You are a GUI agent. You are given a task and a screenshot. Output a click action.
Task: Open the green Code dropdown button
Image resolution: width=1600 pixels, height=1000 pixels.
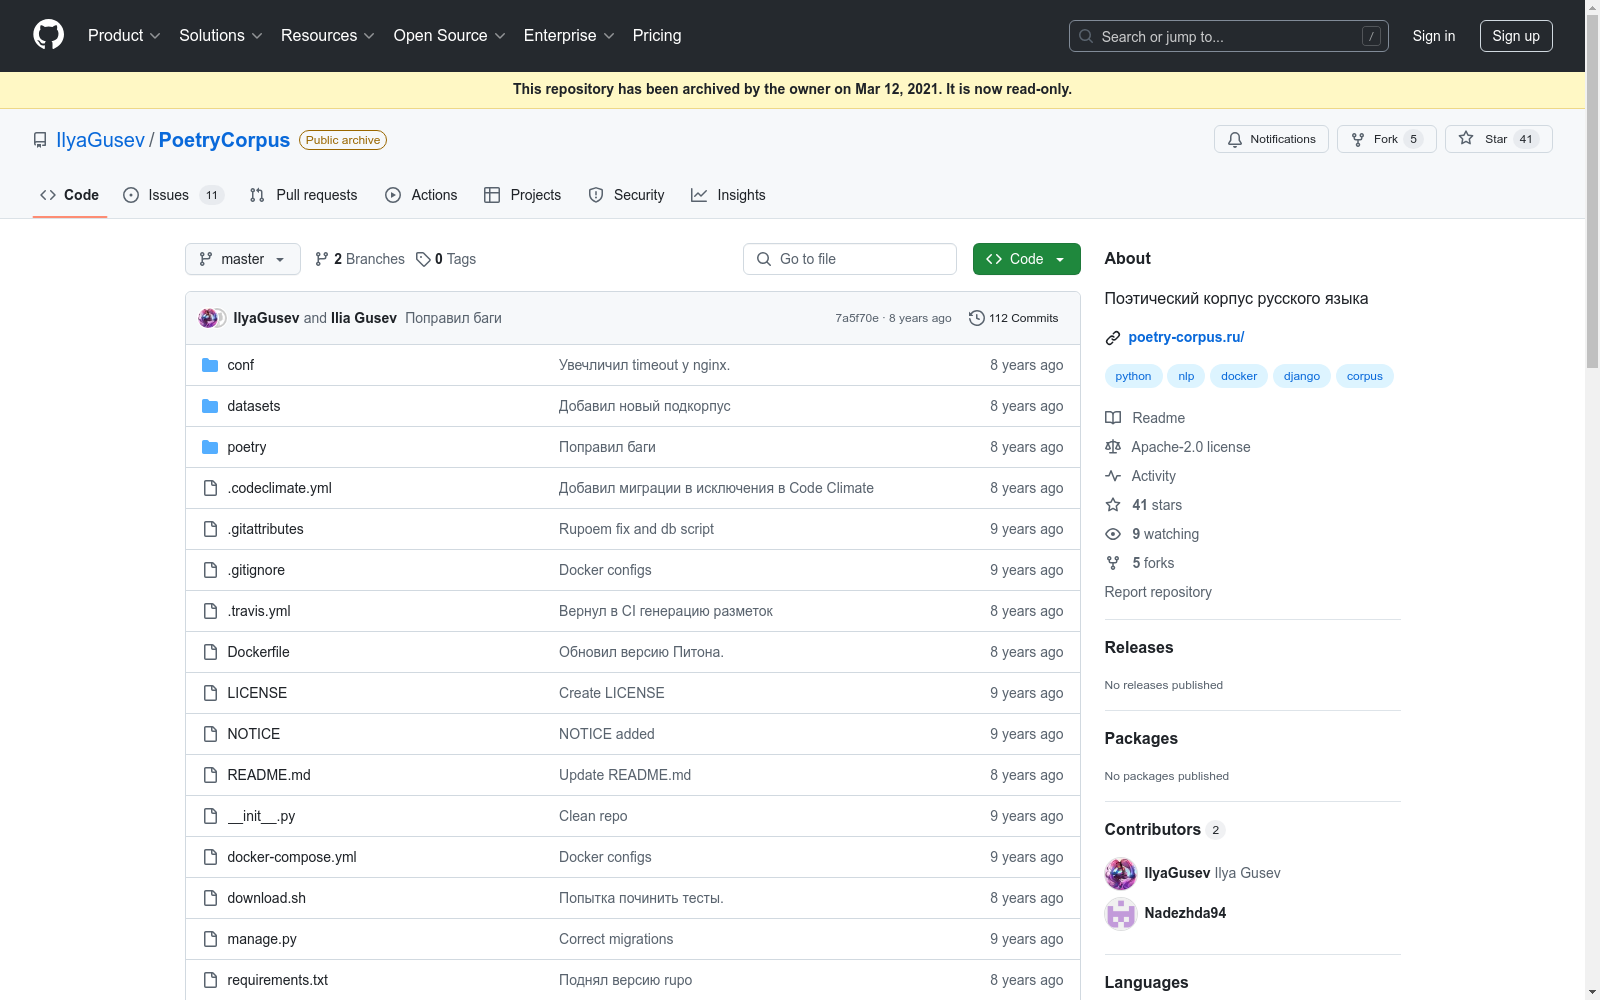1027,259
